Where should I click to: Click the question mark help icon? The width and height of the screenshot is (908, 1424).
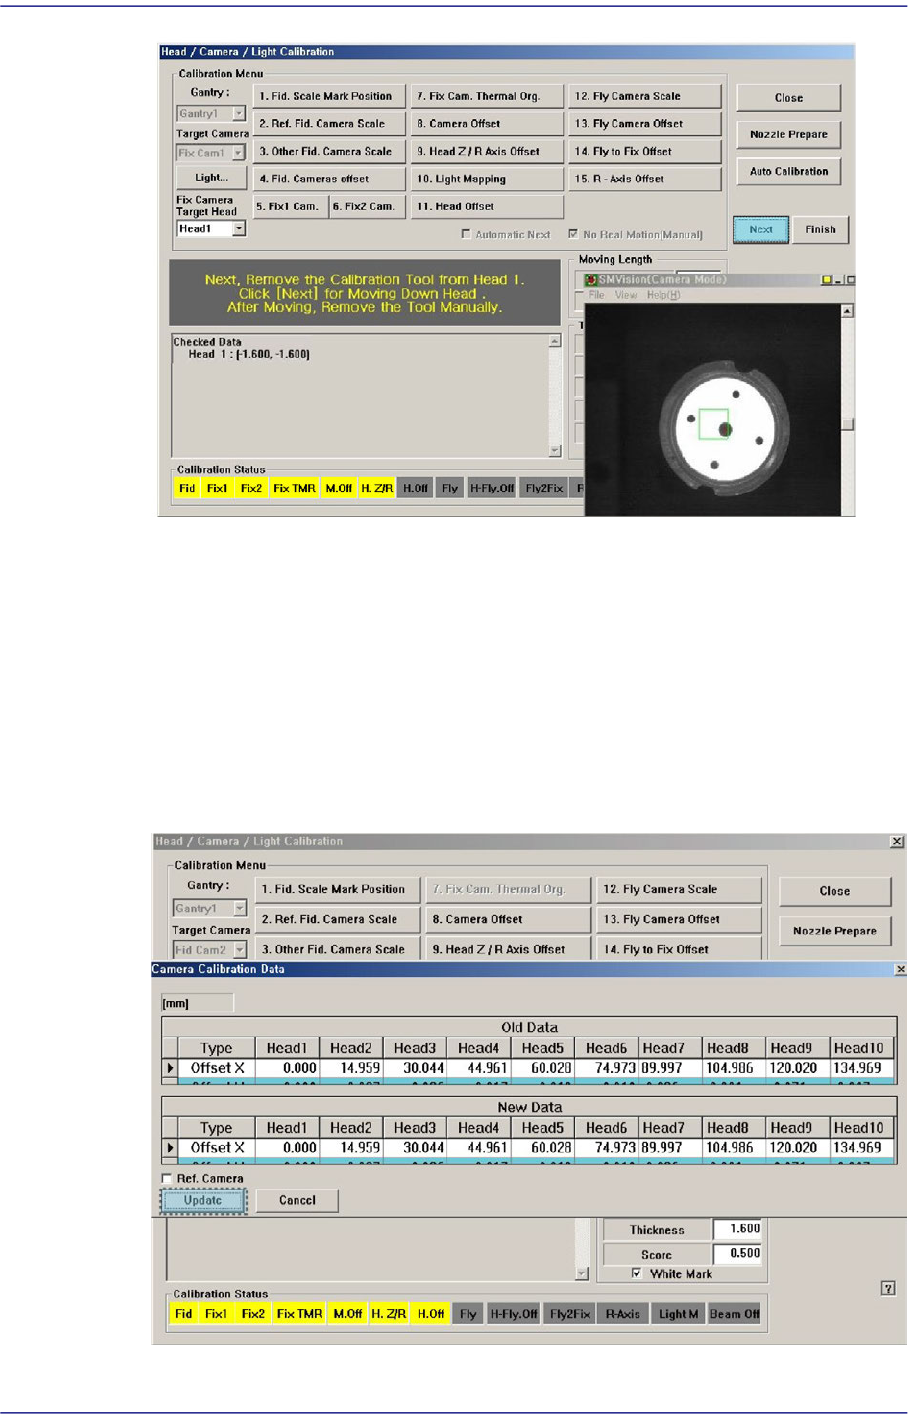pos(888,1288)
